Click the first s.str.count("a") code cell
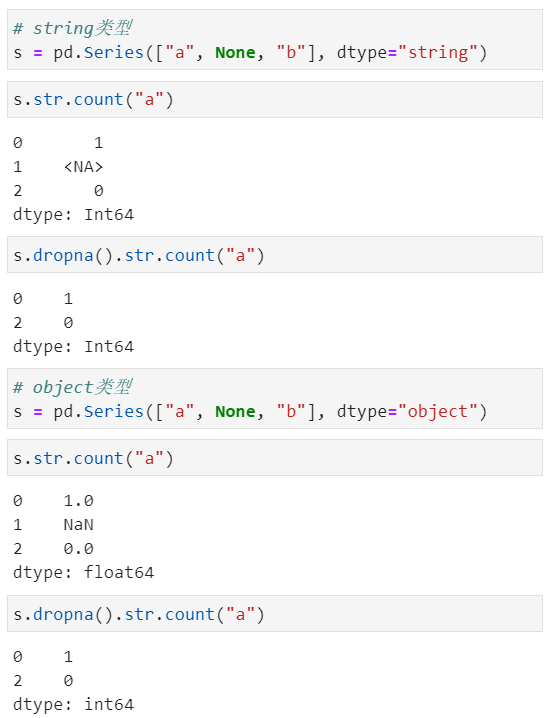 275,99
